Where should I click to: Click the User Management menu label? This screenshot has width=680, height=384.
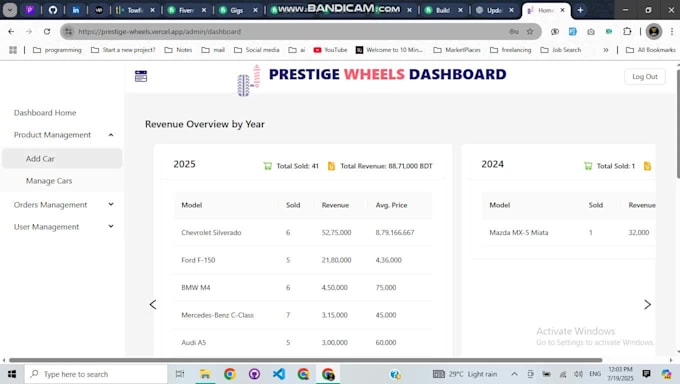click(46, 227)
